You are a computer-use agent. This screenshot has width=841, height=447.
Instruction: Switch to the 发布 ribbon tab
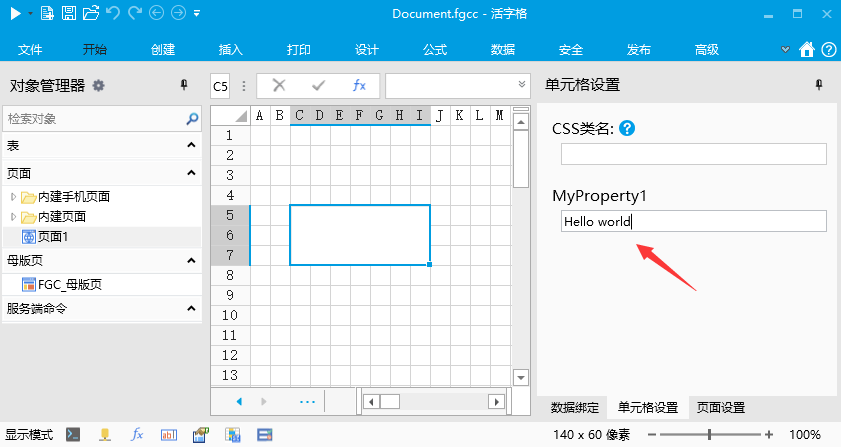pyautogui.click(x=639, y=50)
